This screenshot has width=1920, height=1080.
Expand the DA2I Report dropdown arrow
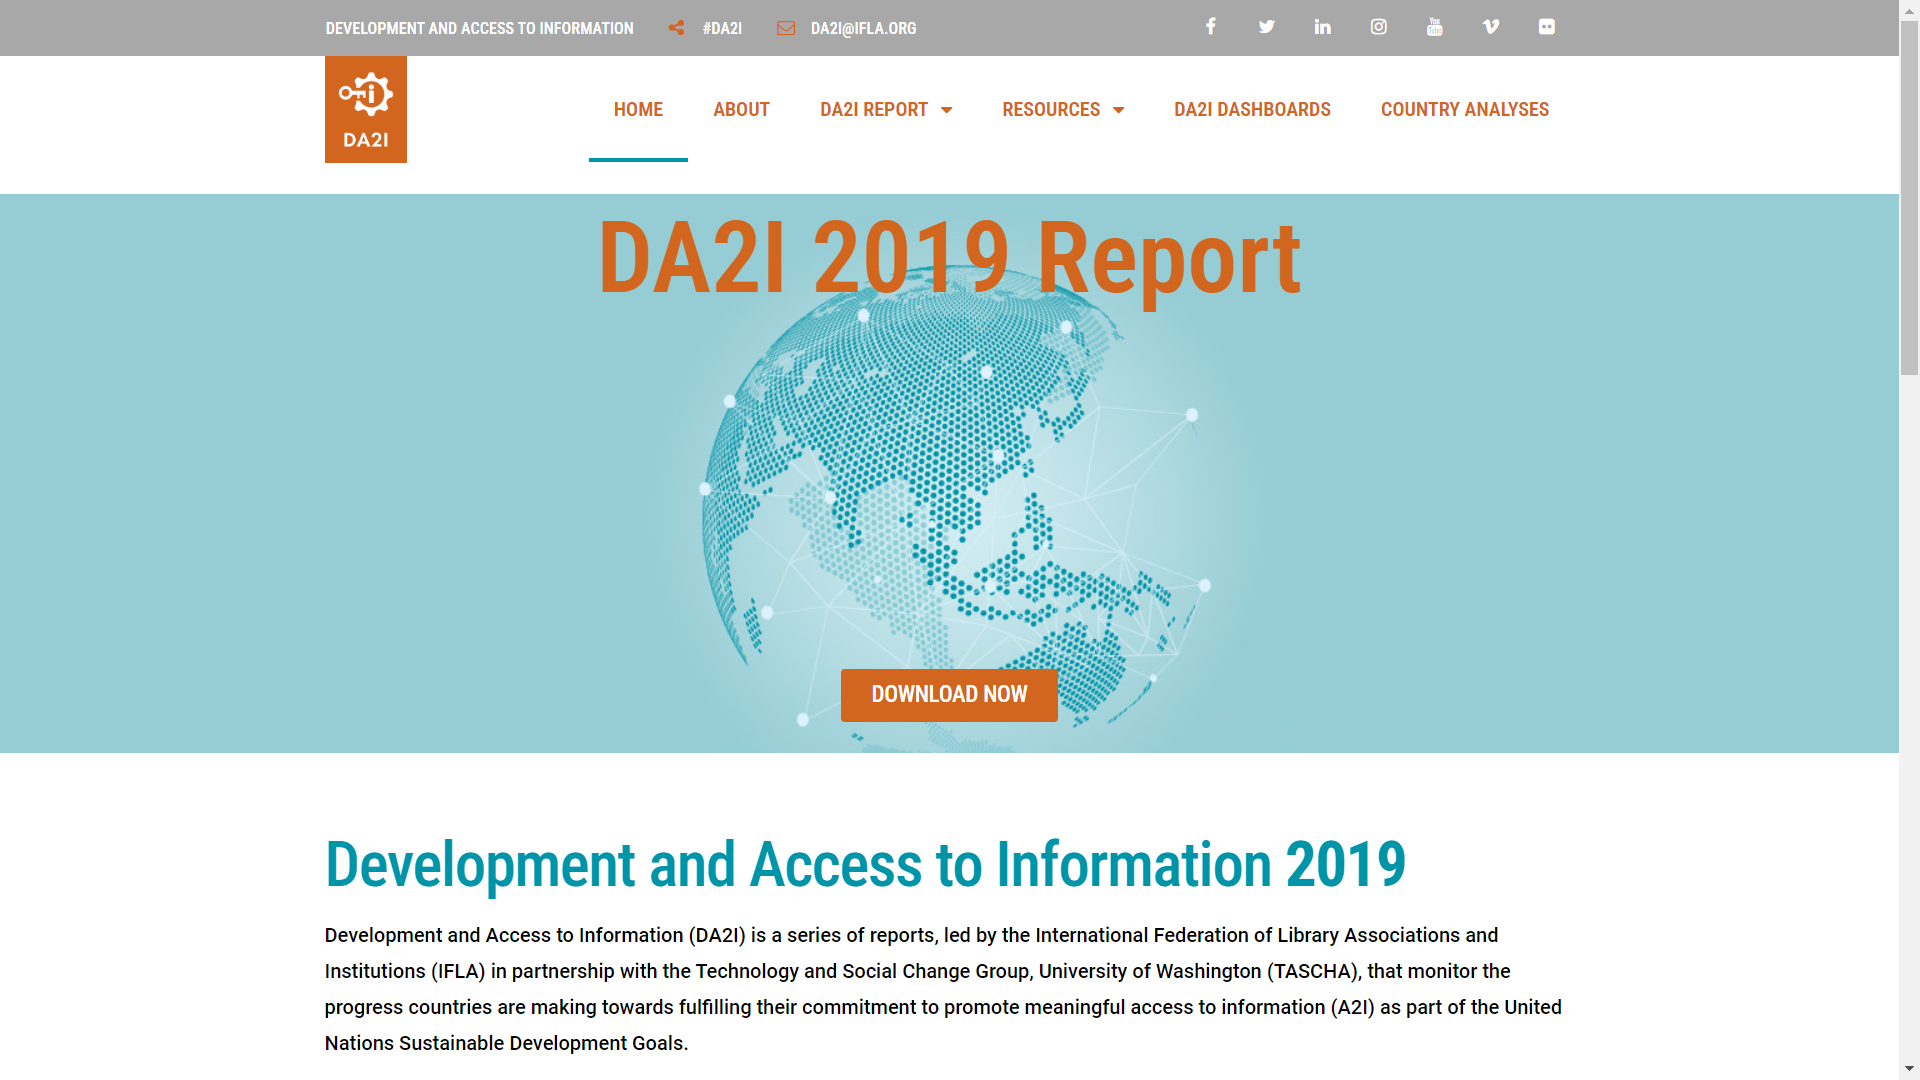pyautogui.click(x=946, y=110)
